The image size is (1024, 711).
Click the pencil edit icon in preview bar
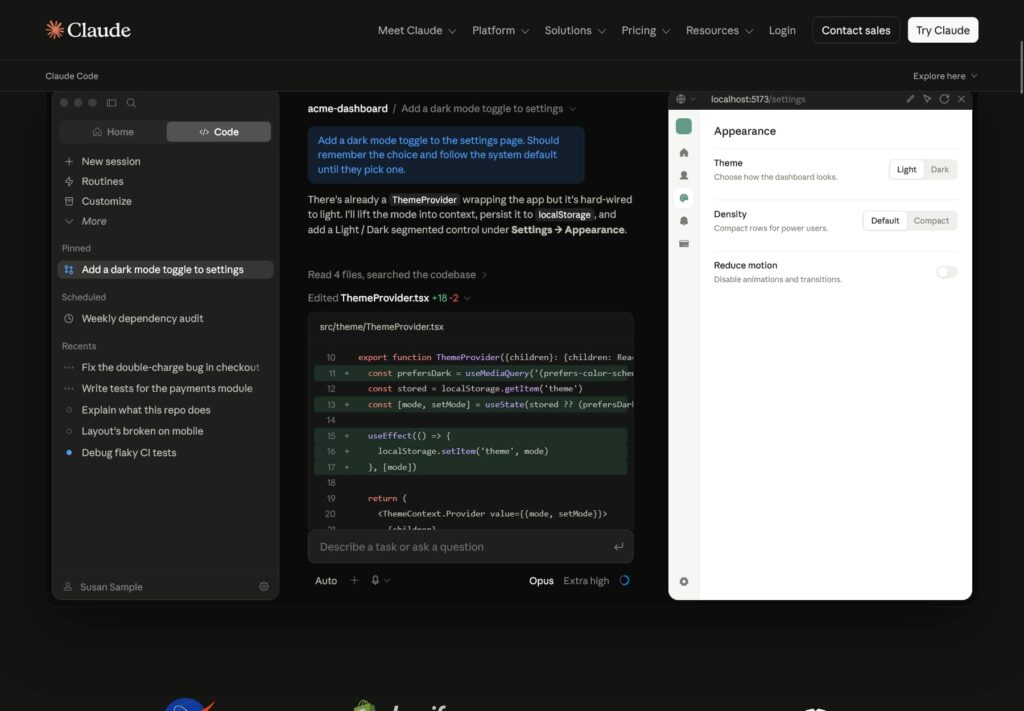(x=910, y=99)
